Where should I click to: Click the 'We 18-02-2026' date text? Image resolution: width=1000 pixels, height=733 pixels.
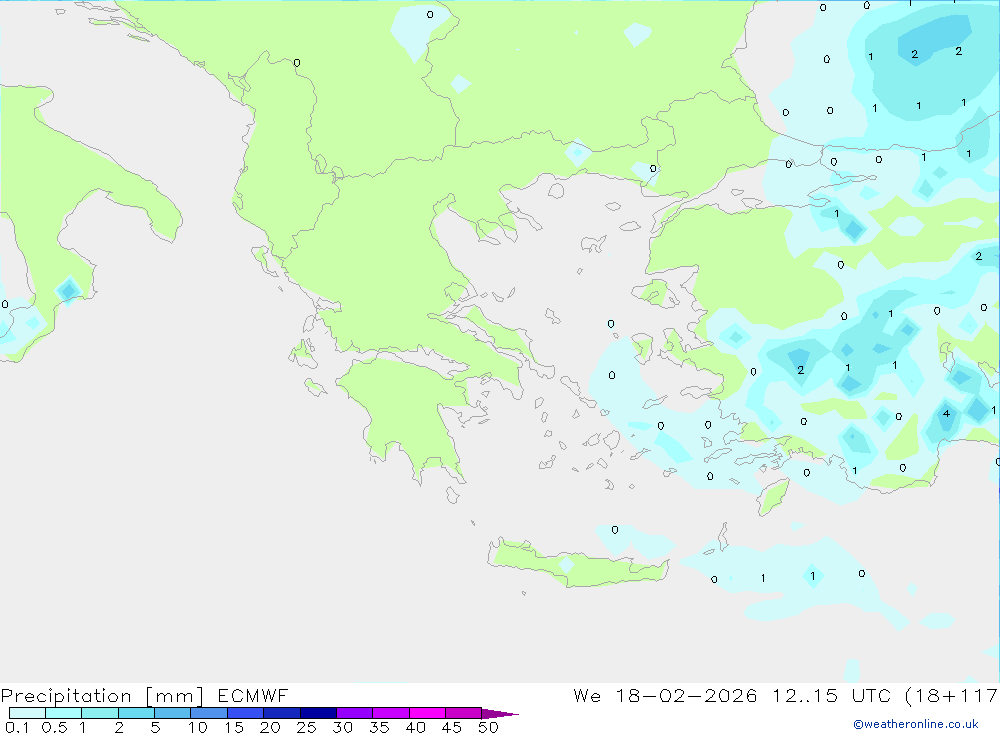tap(665, 695)
